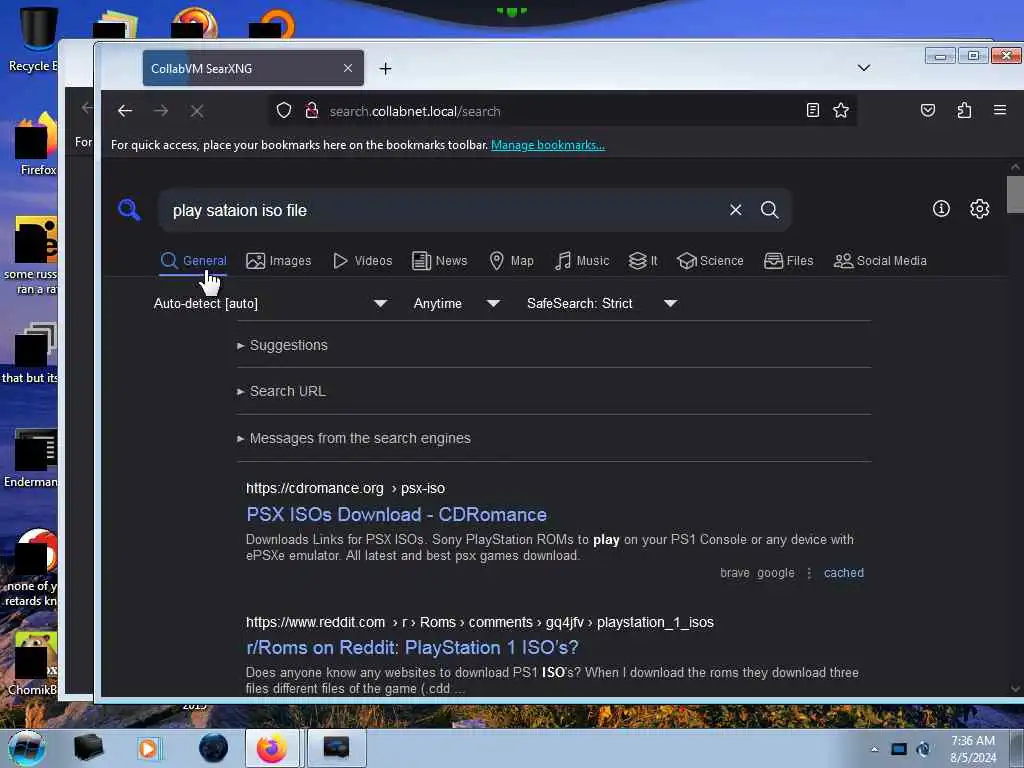Open the tracking protection shield icon
The width and height of the screenshot is (1024, 768).
(283, 110)
